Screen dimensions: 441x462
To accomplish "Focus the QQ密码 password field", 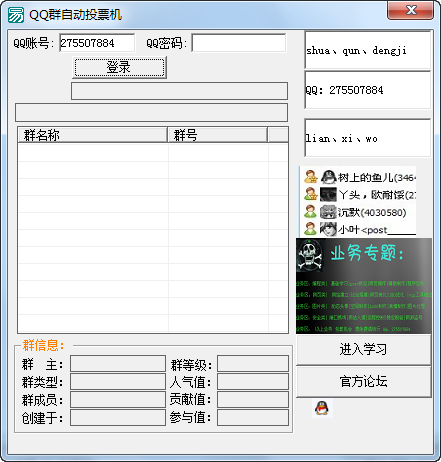I will 239,43.
